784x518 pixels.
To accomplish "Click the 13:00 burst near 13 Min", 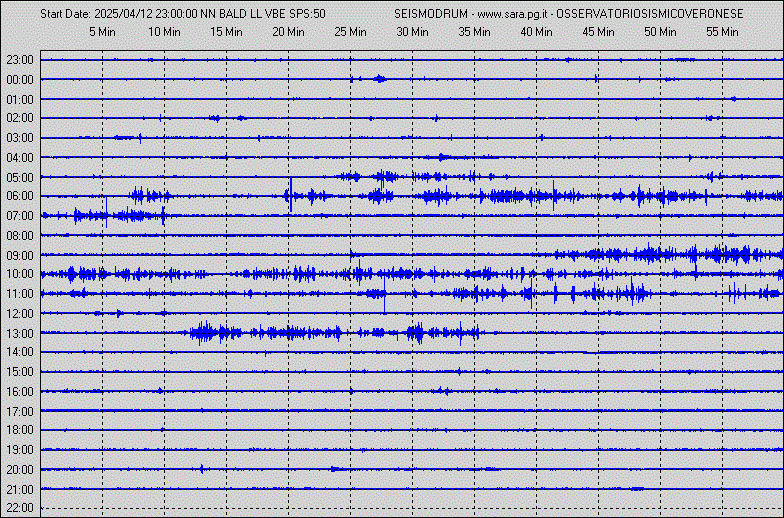I will (202, 333).
